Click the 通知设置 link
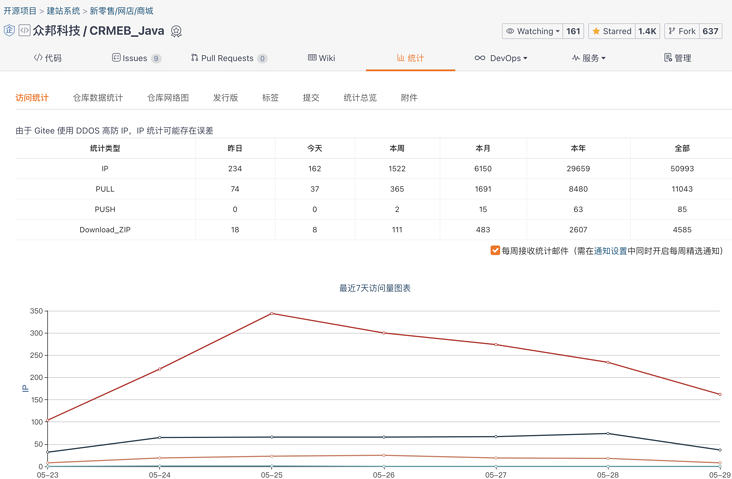The width and height of the screenshot is (732, 479). coord(610,251)
